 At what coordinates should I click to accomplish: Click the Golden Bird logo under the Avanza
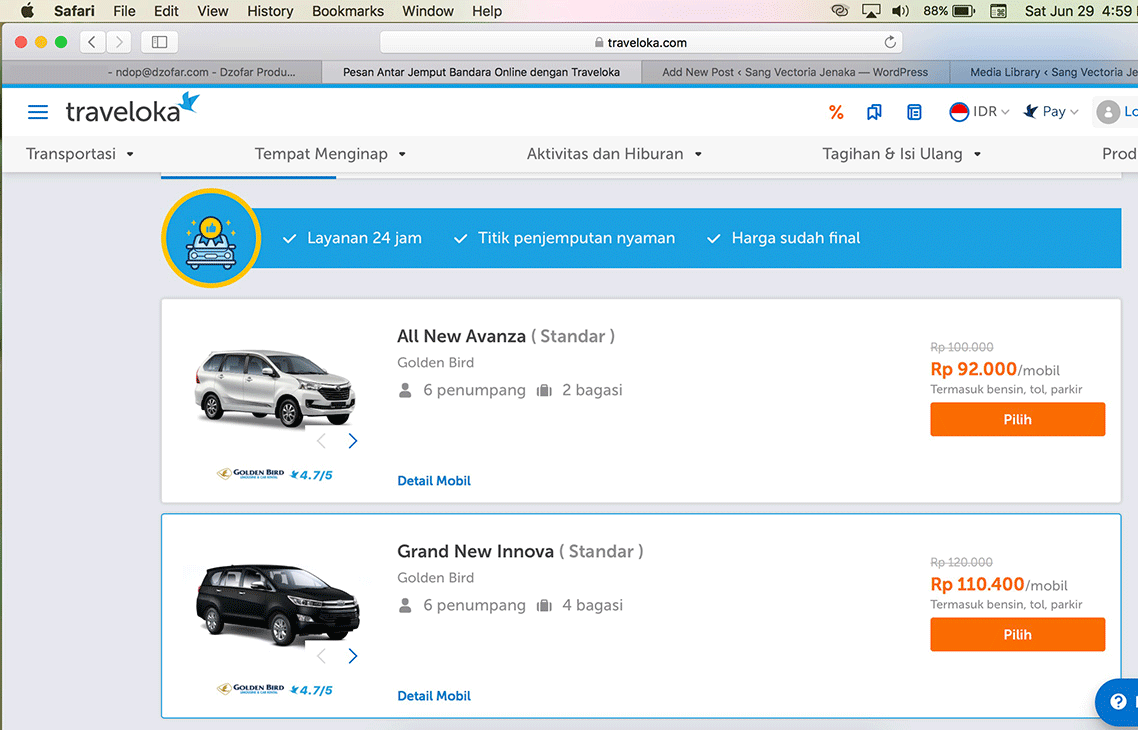pyautogui.click(x=250, y=474)
